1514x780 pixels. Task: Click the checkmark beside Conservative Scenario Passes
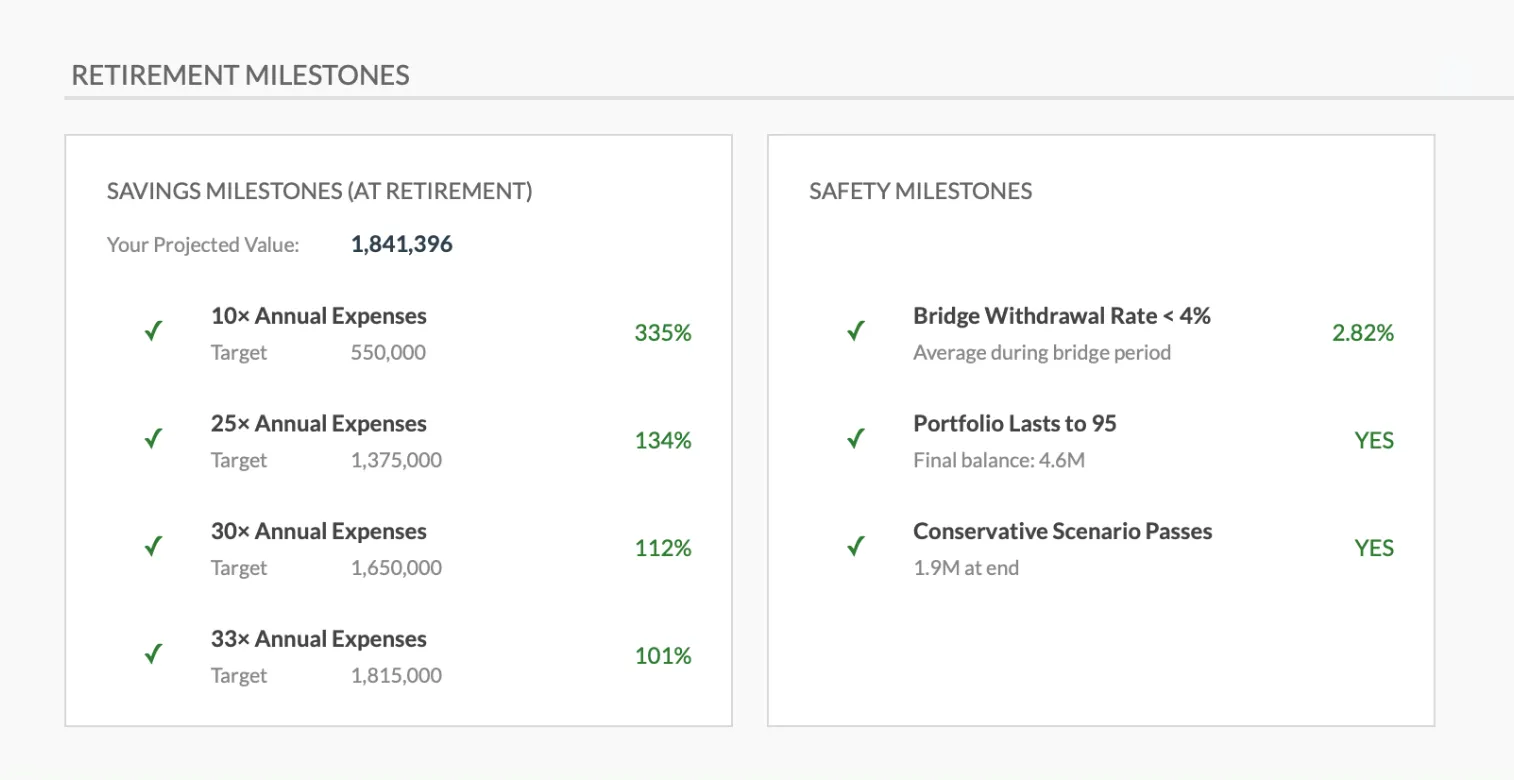pyautogui.click(x=855, y=546)
